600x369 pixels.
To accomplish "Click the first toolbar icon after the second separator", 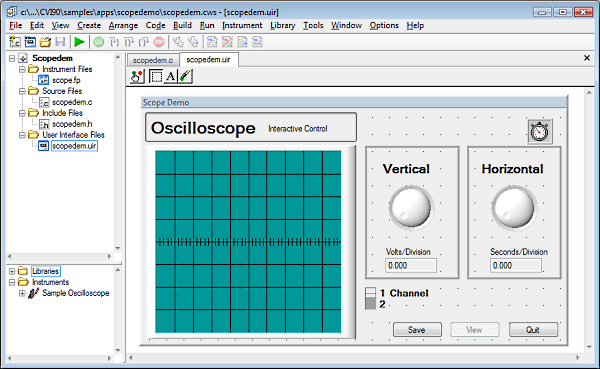I will tap(212, 42).
